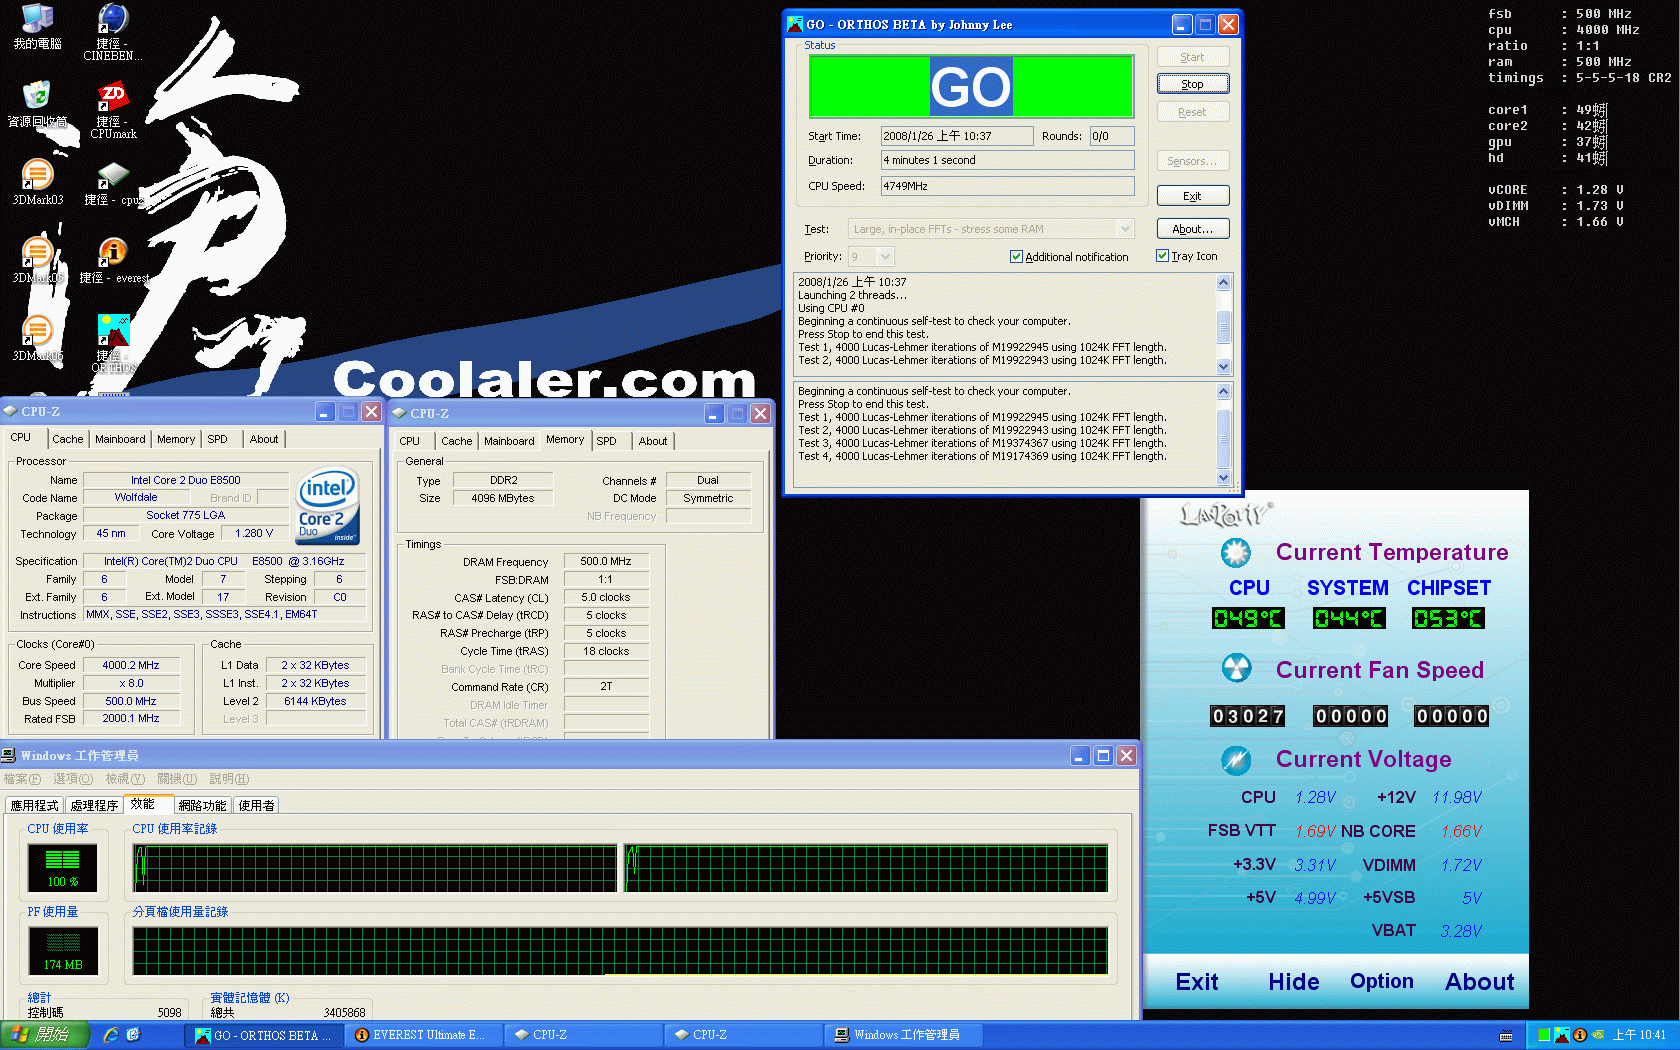The width and height of the screenshot is (1680, 1050).
Task: Click the fan speed counter showing 03027
Action: 1248,716
